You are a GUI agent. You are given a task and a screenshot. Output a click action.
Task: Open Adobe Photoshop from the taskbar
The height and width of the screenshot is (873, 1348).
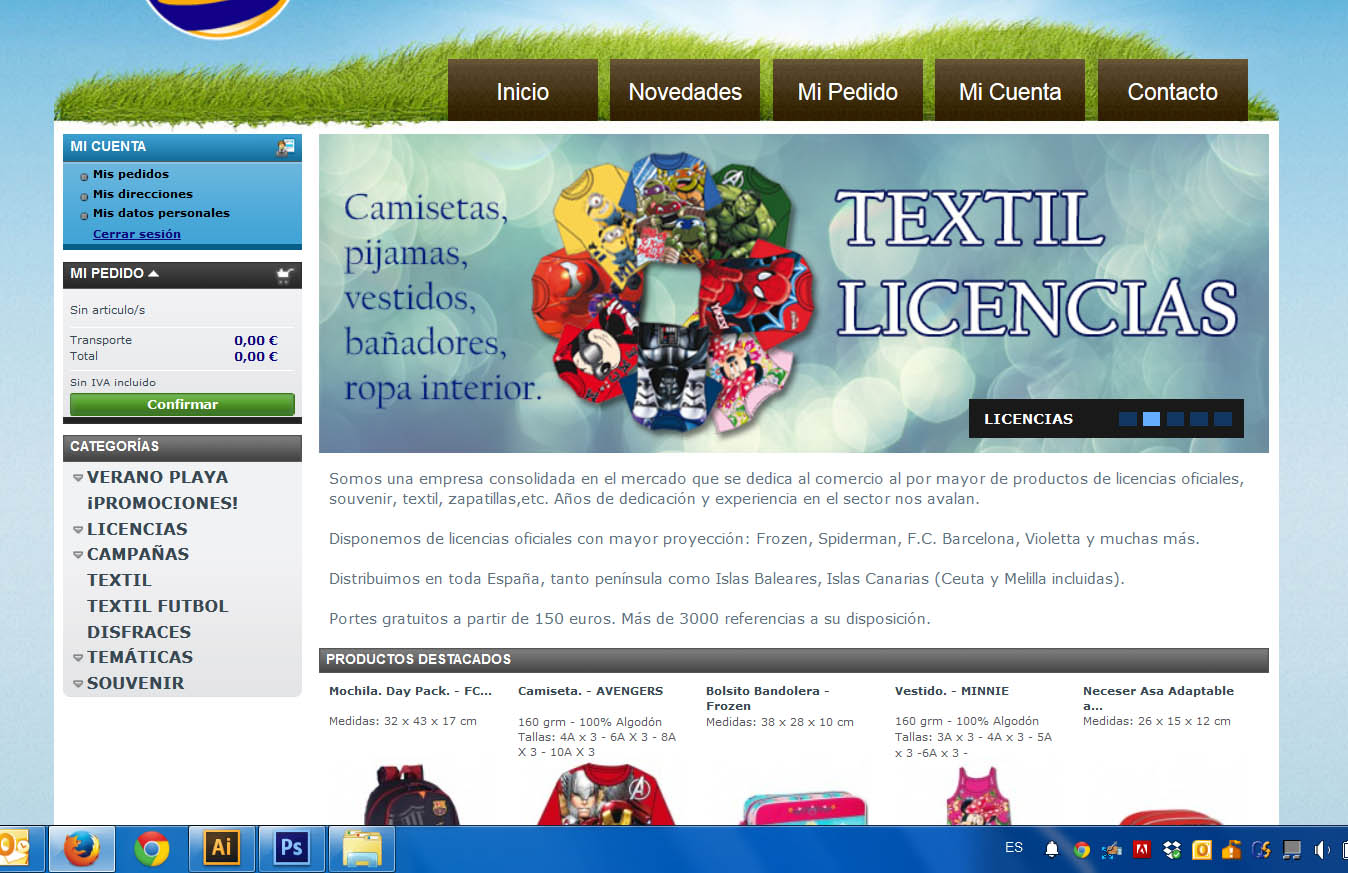[x=291, y=849]
